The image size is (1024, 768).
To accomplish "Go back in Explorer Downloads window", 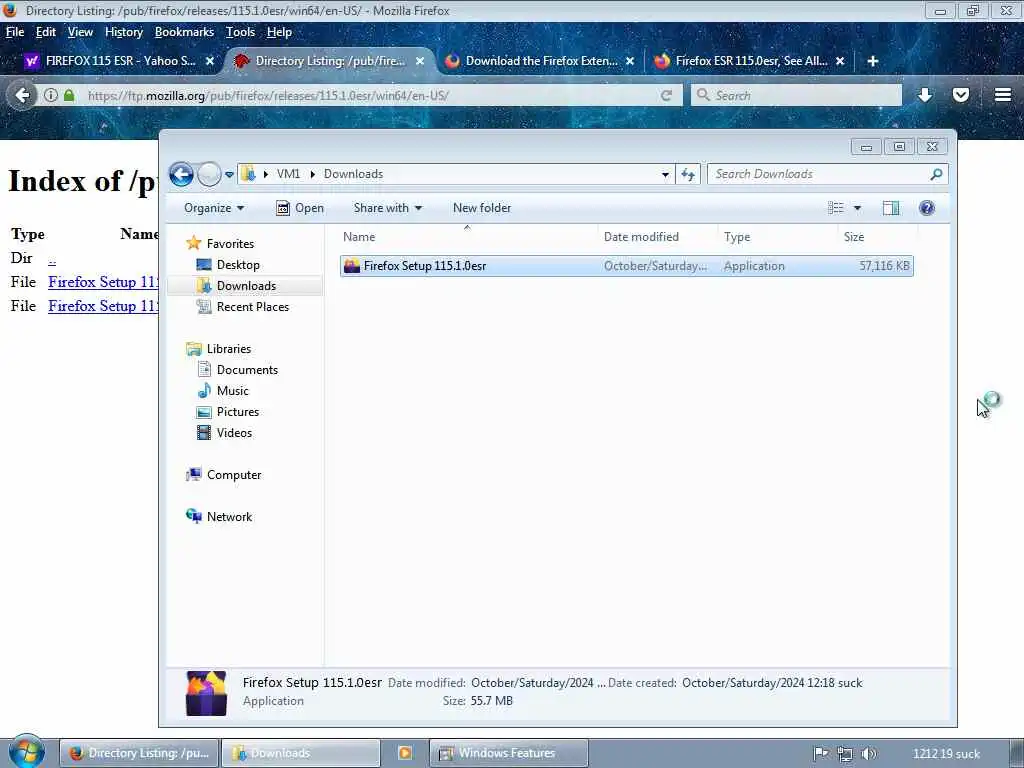I will (x=182, y=174).
